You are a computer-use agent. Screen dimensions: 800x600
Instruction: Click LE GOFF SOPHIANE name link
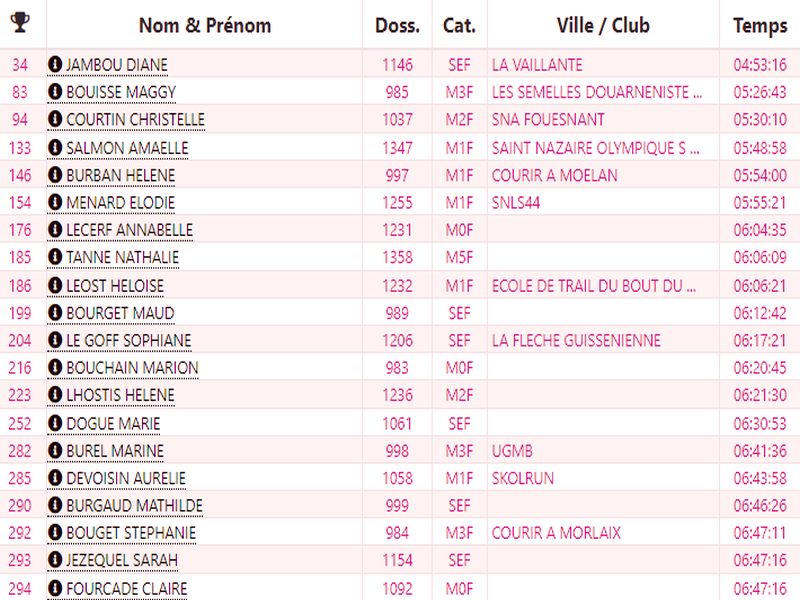(x=128, y=341)
